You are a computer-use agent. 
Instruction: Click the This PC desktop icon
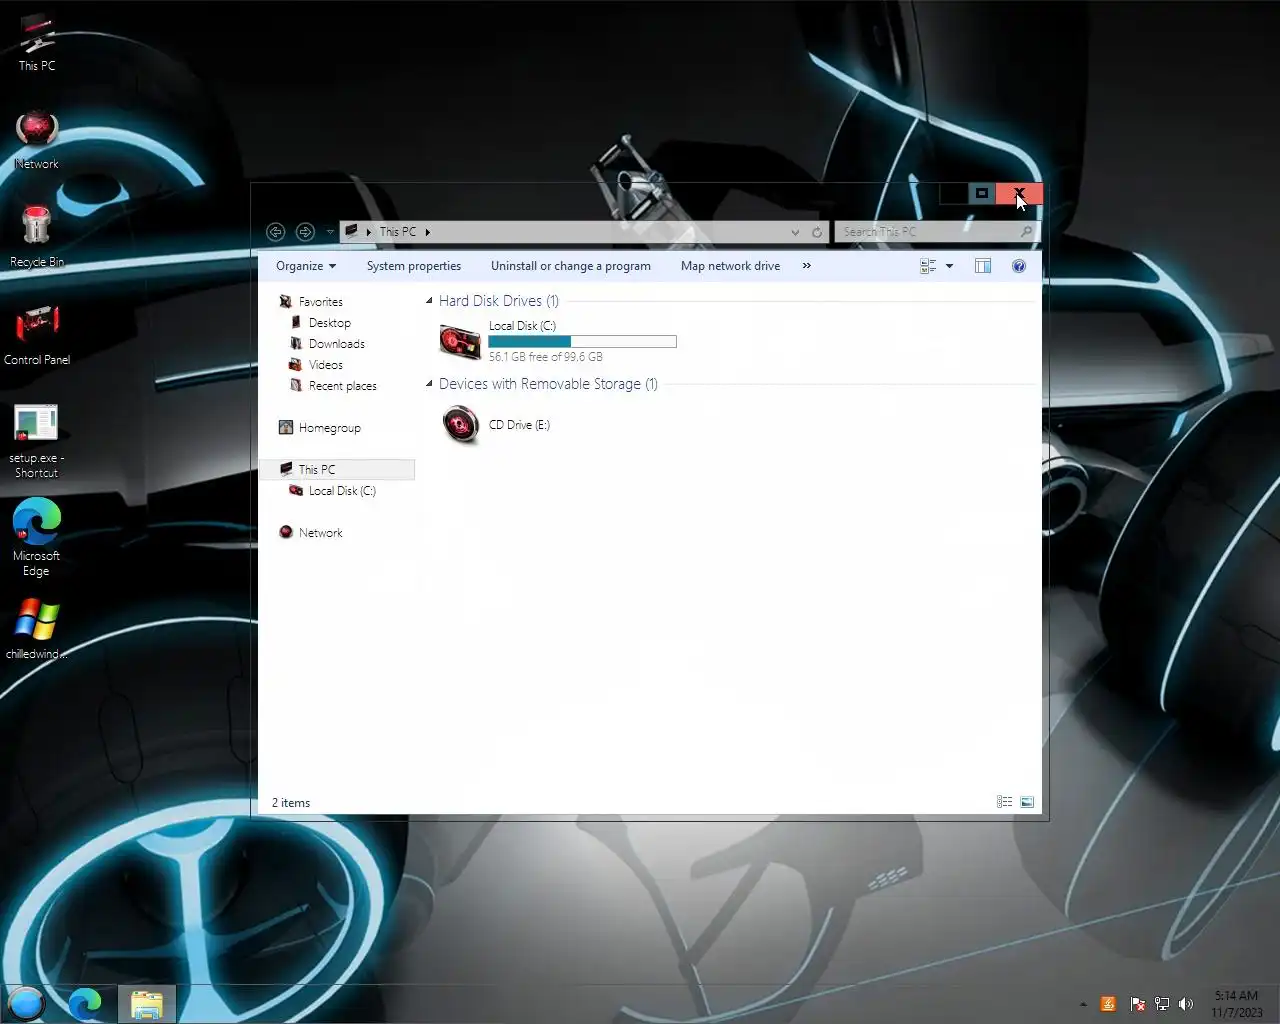point(37,43)
